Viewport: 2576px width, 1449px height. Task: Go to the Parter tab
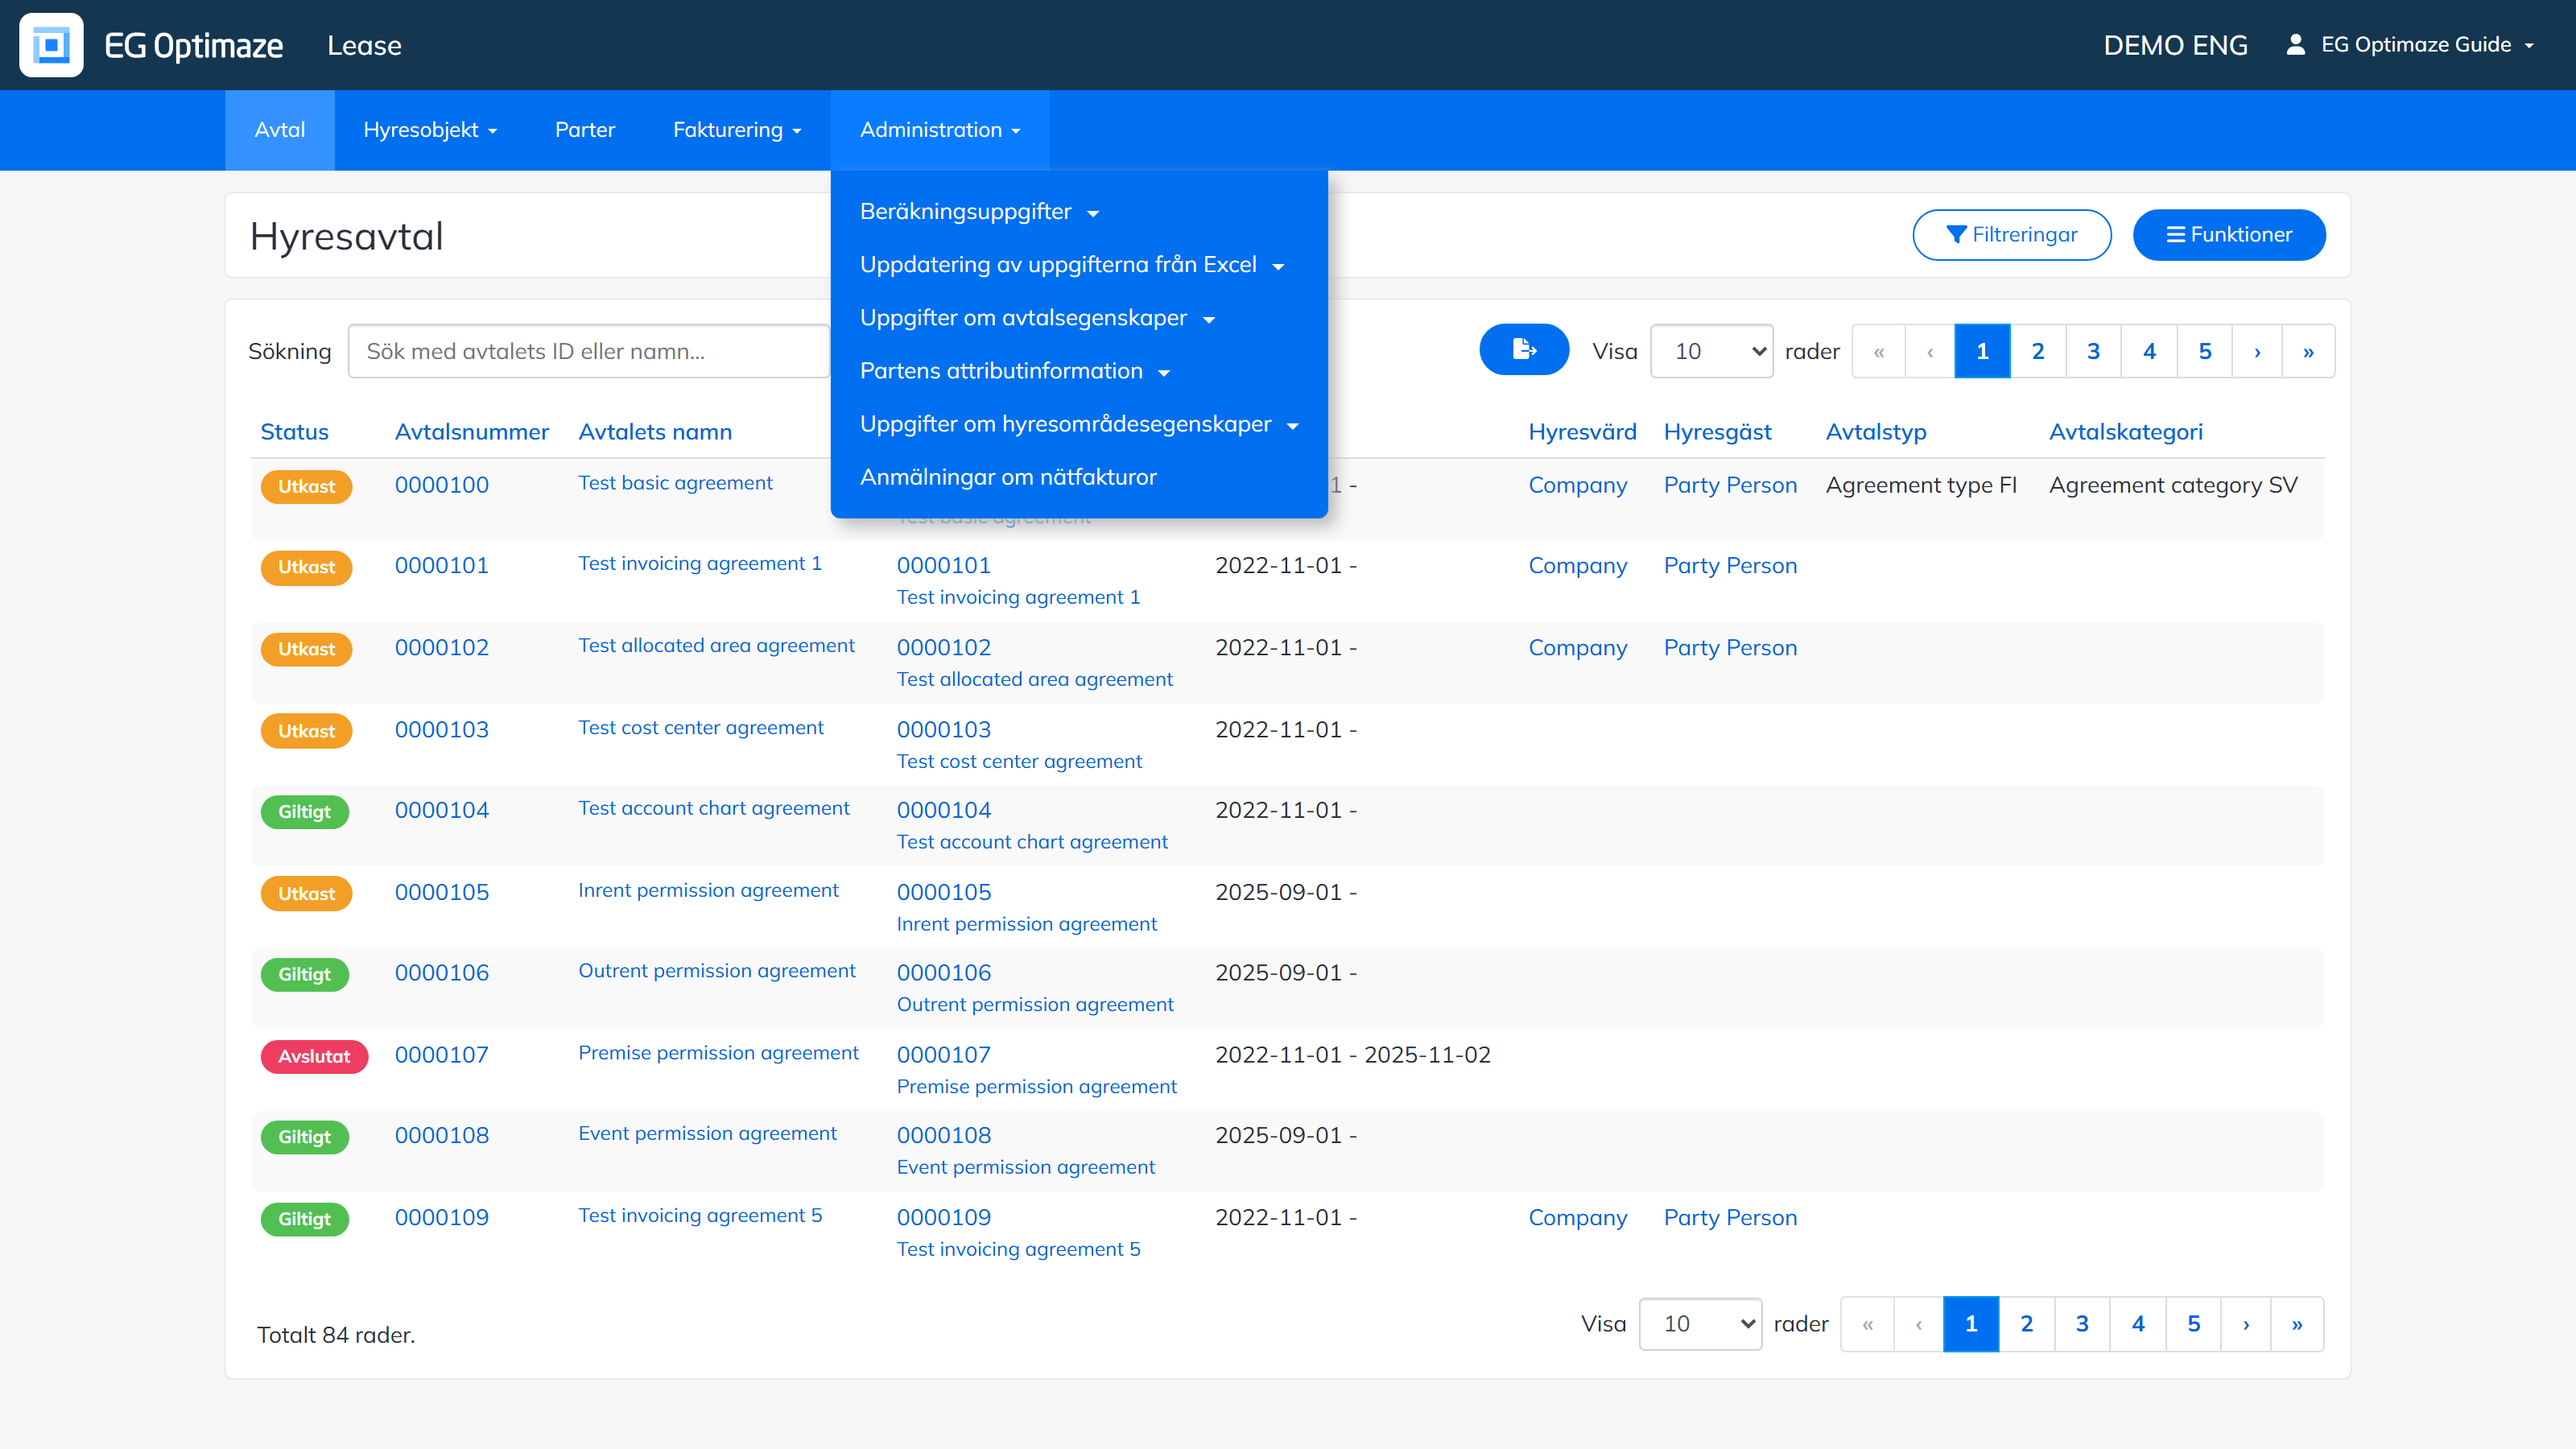(x=585, y=130)
